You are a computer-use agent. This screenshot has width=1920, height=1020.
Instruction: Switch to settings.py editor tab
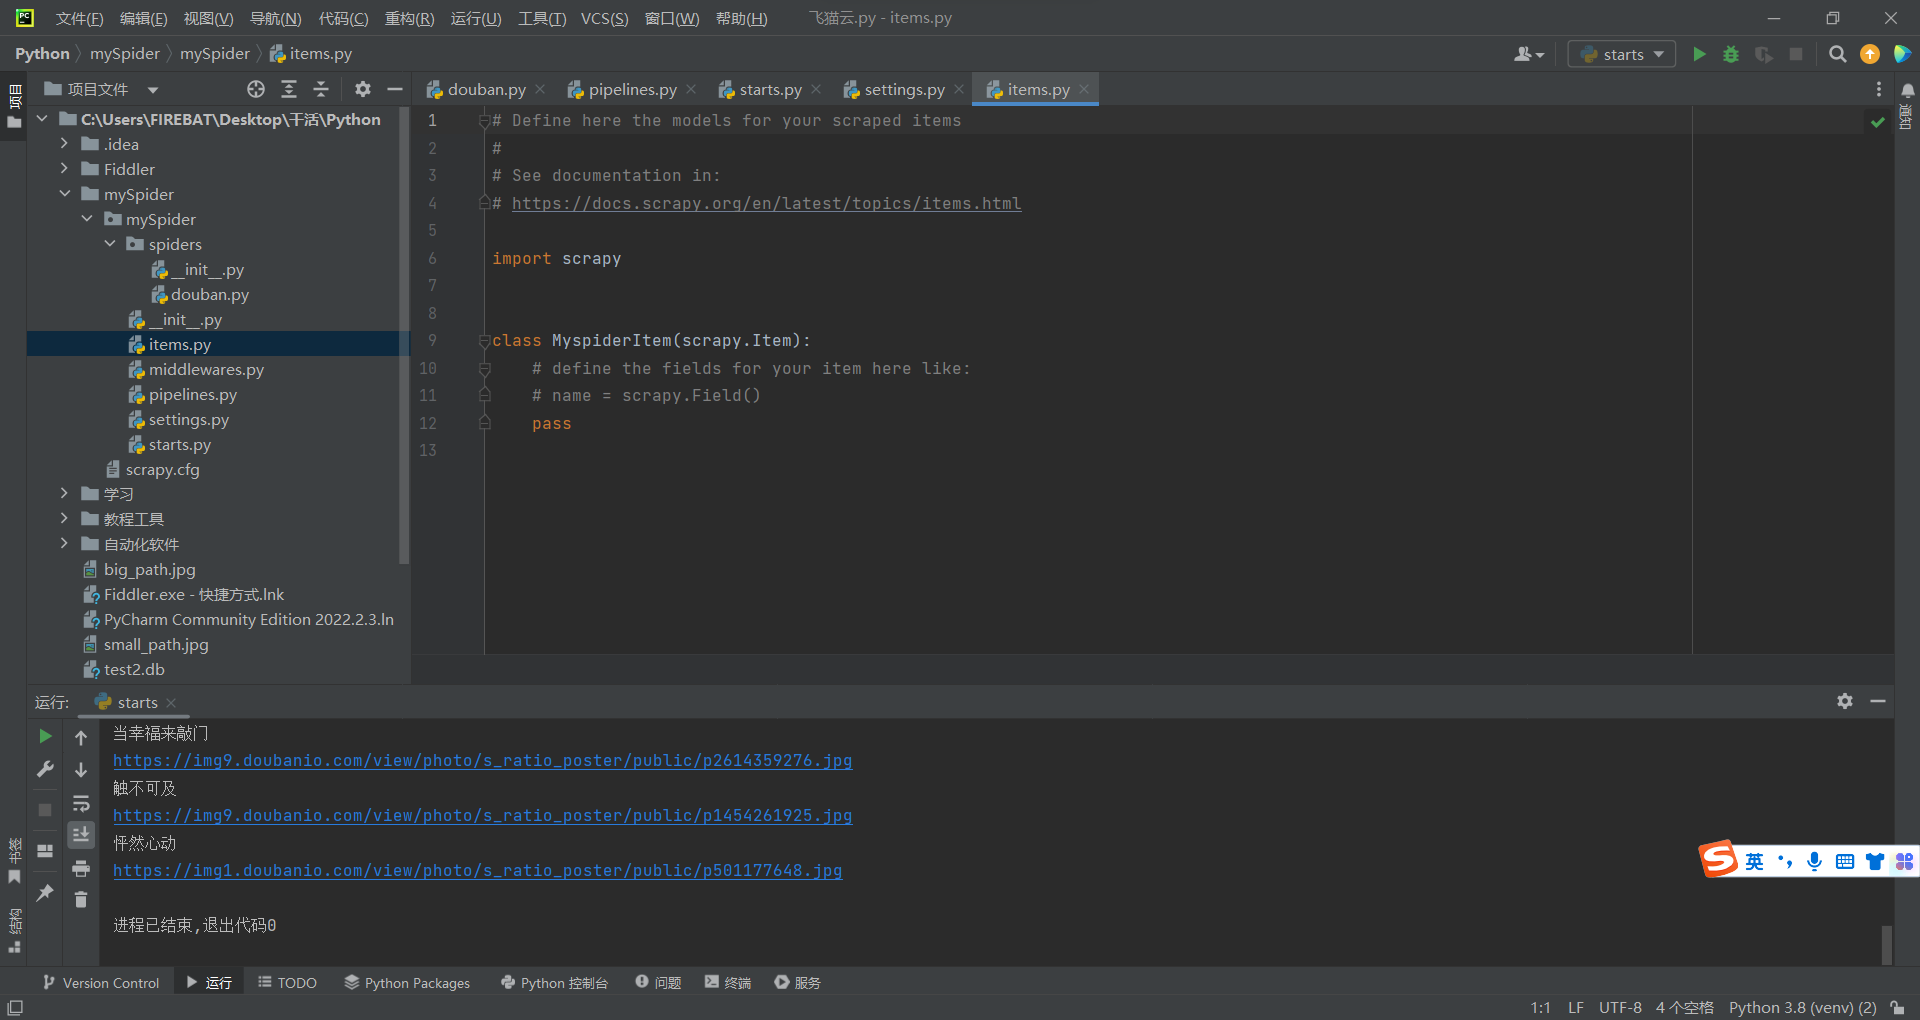tap(904, 89)
